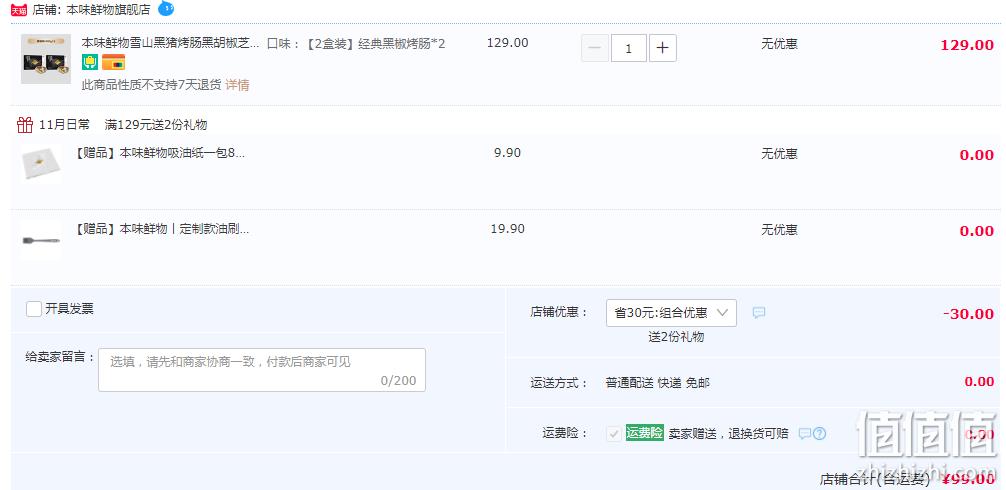Viewport: 1006px width, 490px height.
Task: Click the 11月日常 promotion label
Action: click(64, 124)
